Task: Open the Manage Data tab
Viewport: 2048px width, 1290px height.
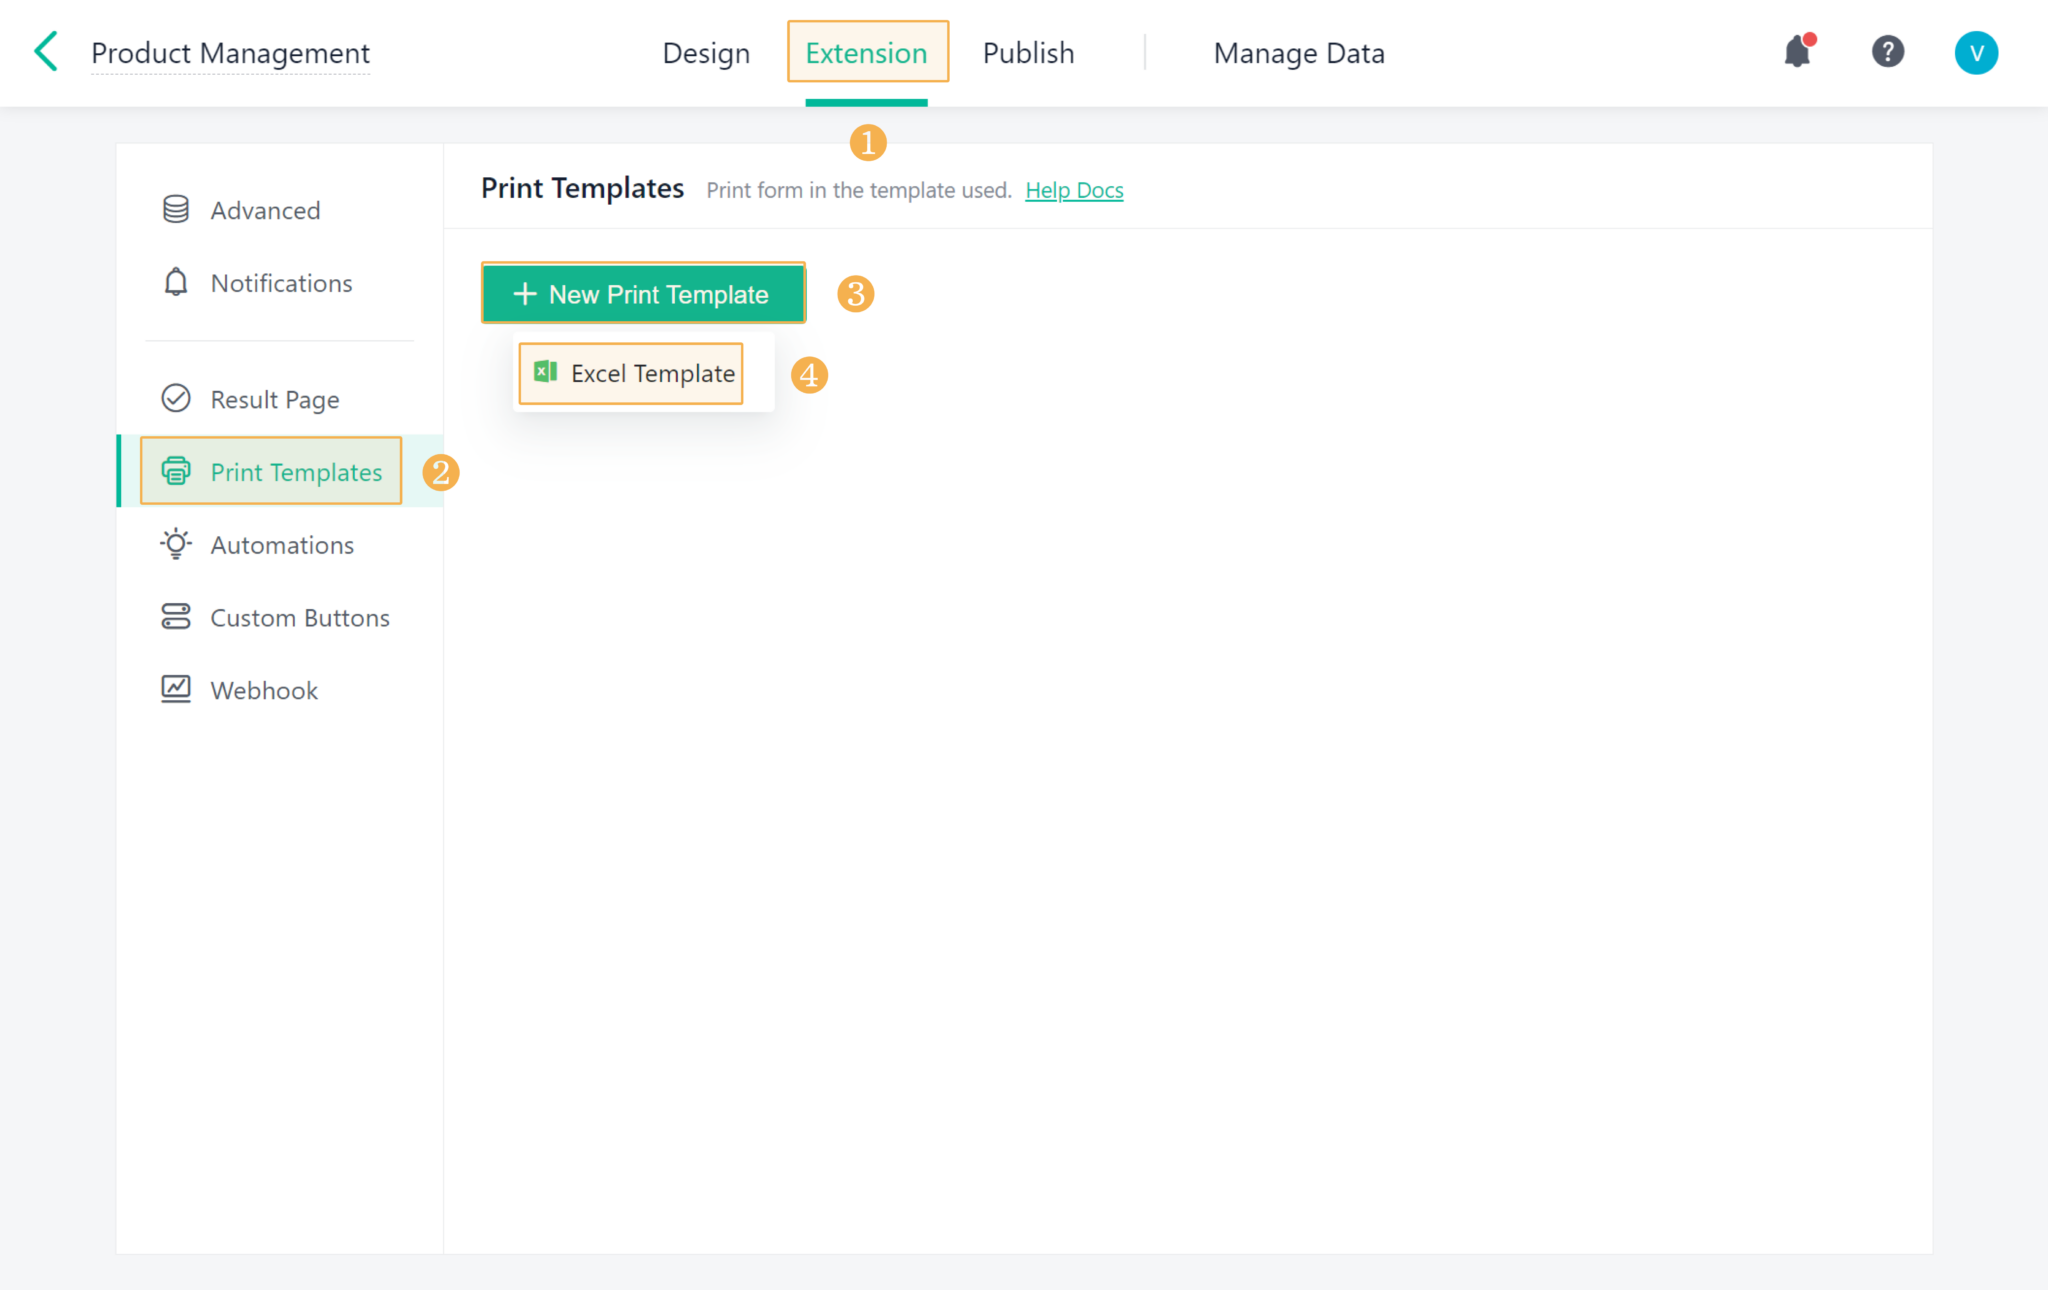Action: click(x=1298, y=52)
